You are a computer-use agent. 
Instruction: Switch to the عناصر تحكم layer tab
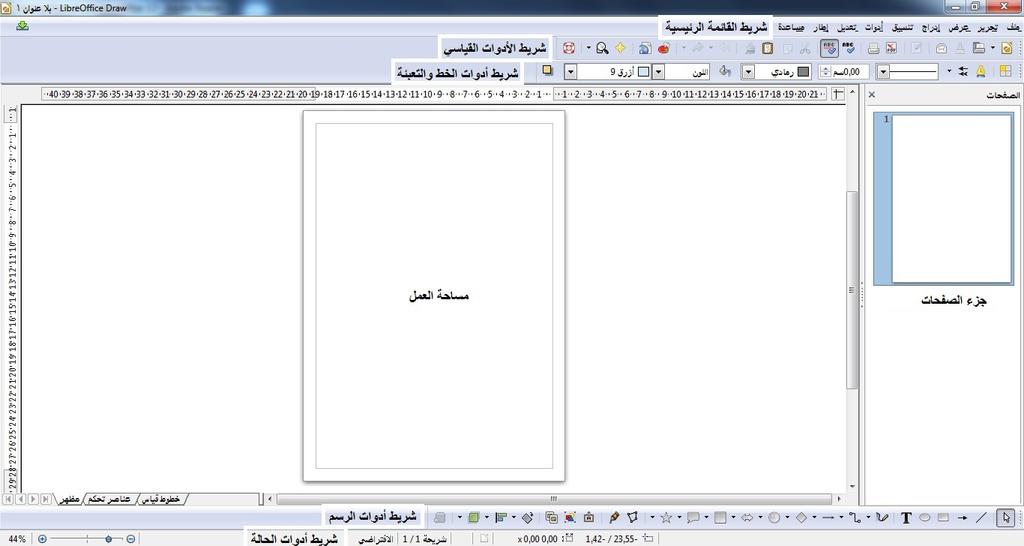click(109, 499)
